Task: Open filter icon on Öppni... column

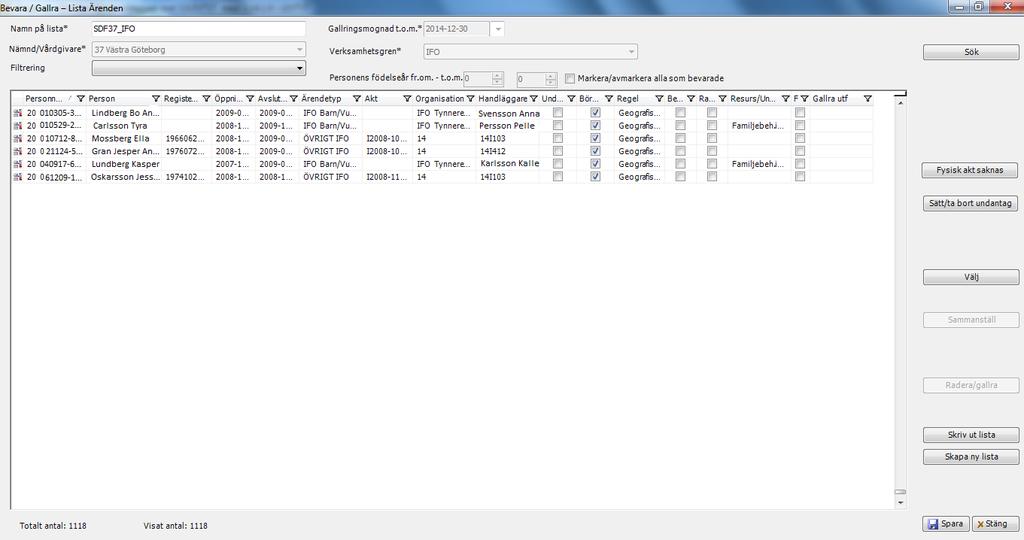Action: (x=250, y=99)
